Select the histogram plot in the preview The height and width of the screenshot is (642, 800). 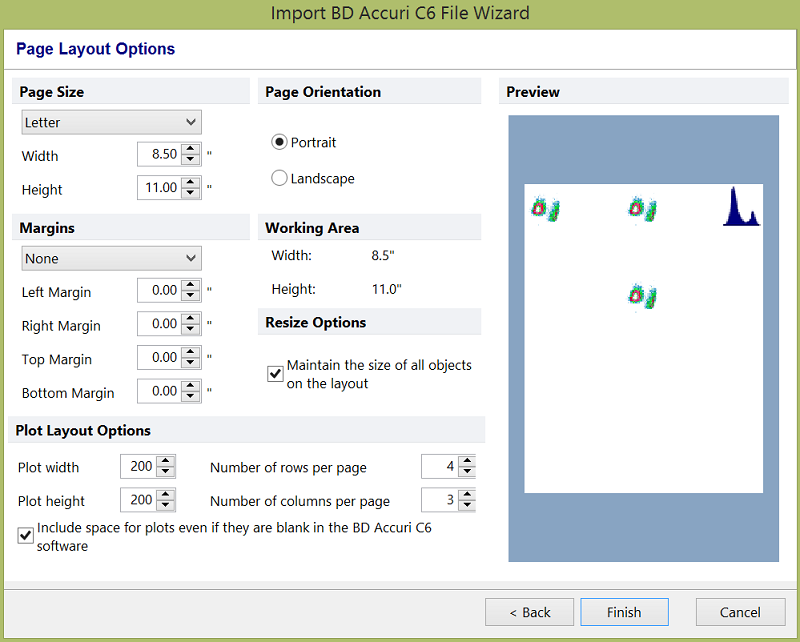[741, 207]
